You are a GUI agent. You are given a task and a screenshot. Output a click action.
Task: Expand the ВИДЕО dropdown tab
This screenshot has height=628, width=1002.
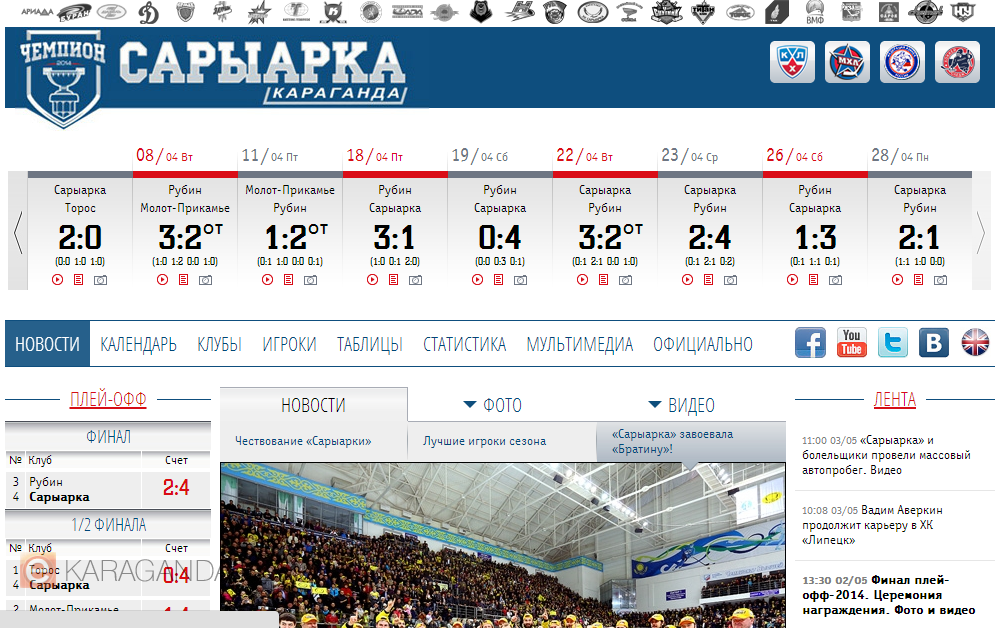[681, 405]
